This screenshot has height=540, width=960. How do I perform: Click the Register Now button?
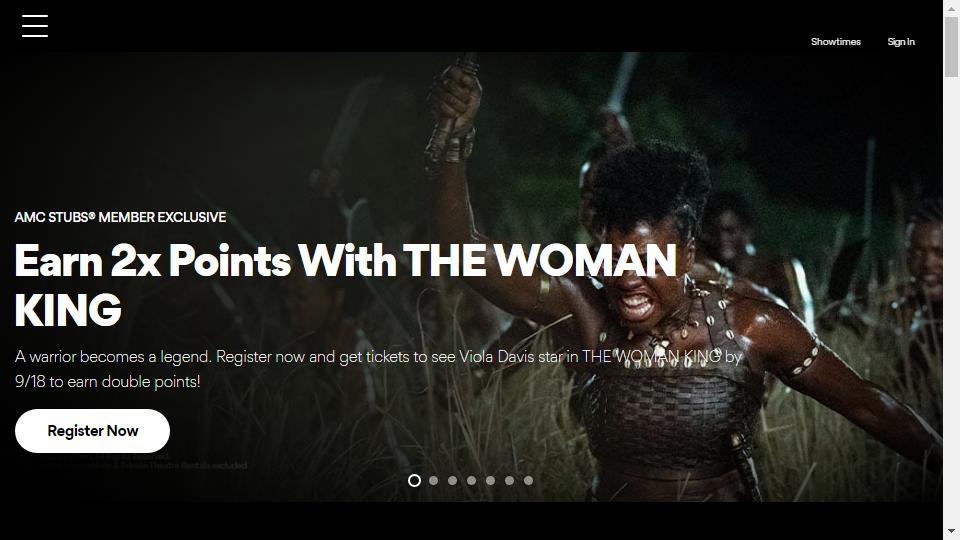tap(92, 431)
